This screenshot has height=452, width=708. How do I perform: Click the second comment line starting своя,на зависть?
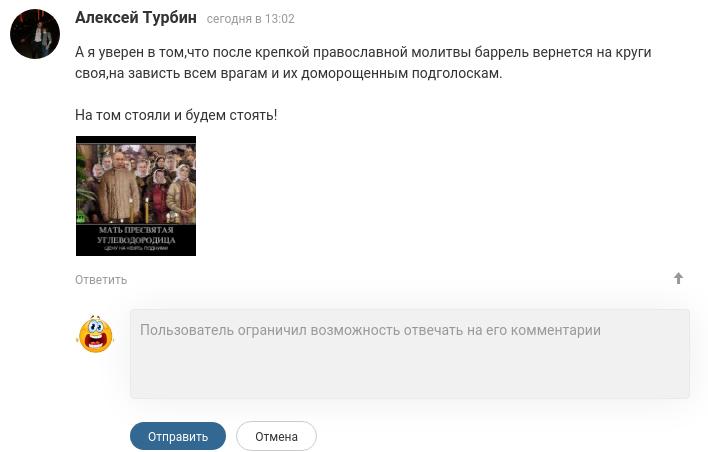(x=289, y=74)
